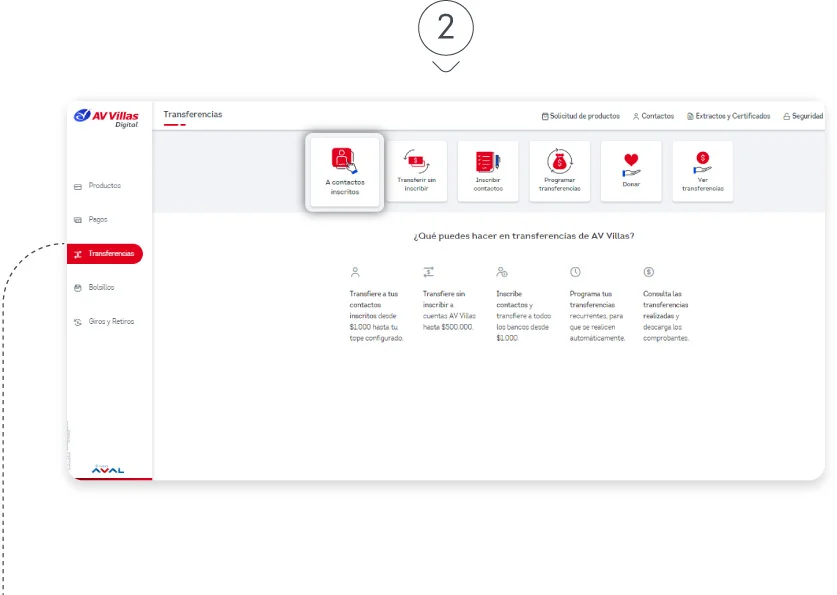Click the down chevron below step 2
837x595 pixels.
pyautogui.click(x=446, y=67)
